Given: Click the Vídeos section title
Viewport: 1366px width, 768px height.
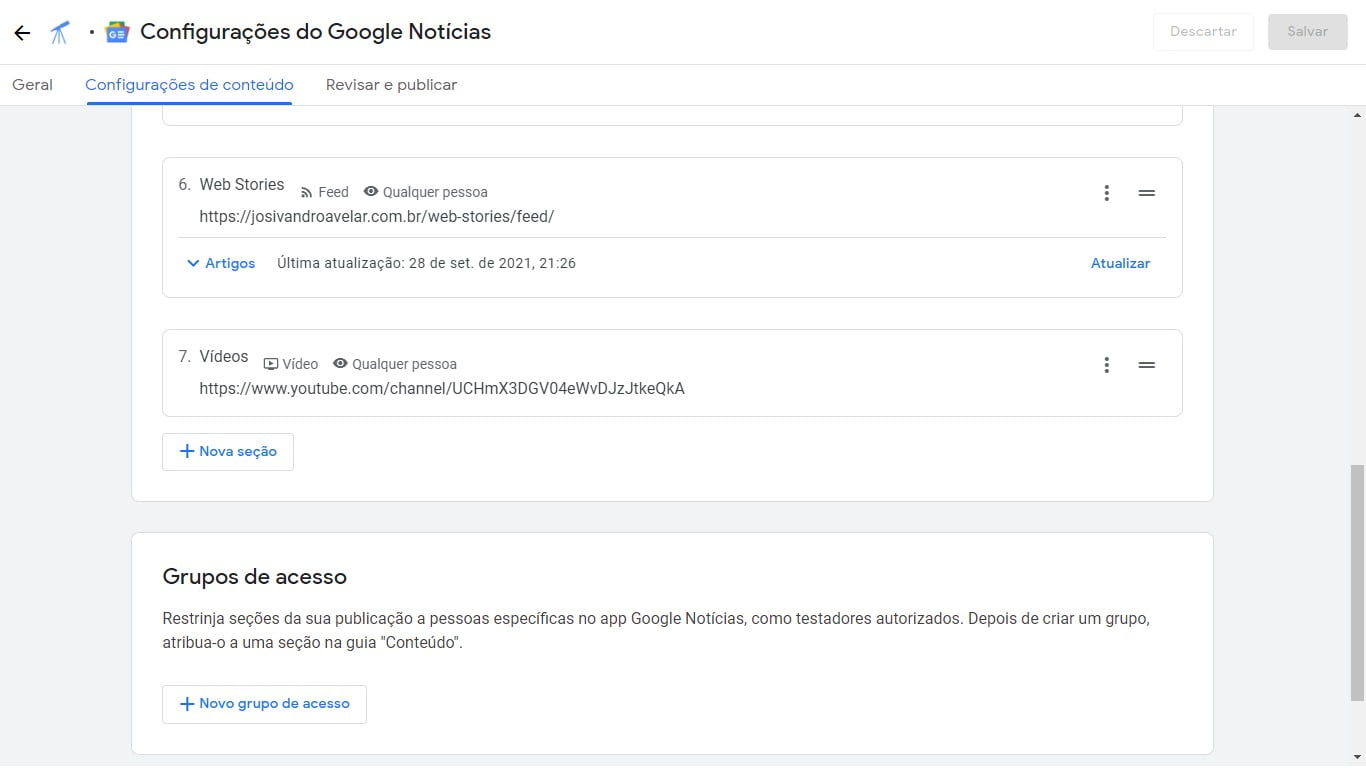Looking at the screenshot, I should click(224, 357).
